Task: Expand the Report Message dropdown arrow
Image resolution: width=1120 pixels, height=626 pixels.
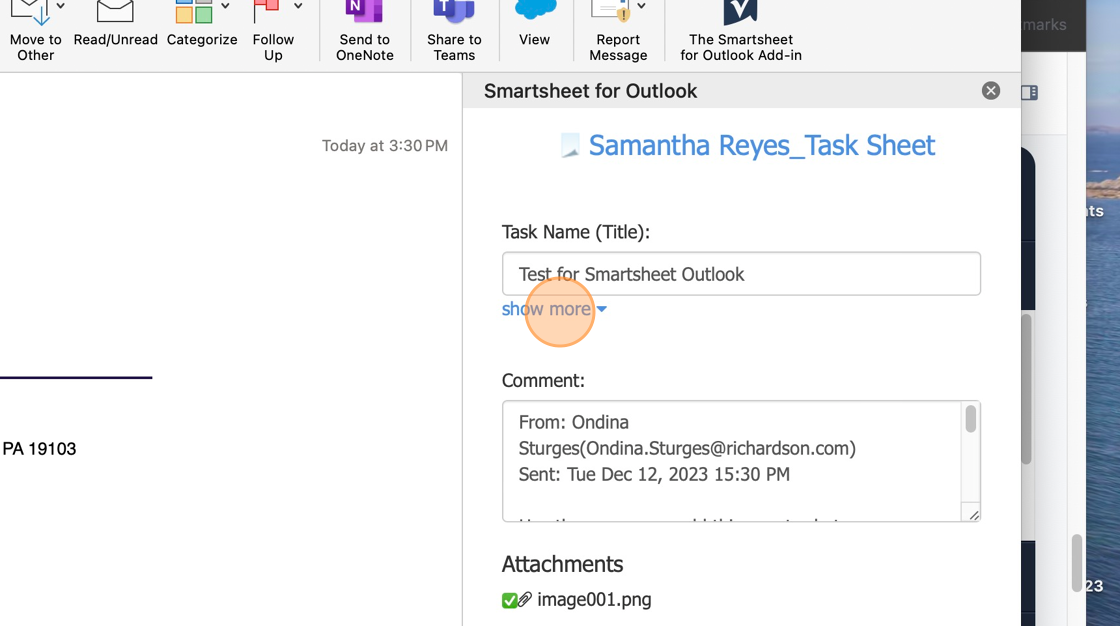Action: [x=641, y=6]
